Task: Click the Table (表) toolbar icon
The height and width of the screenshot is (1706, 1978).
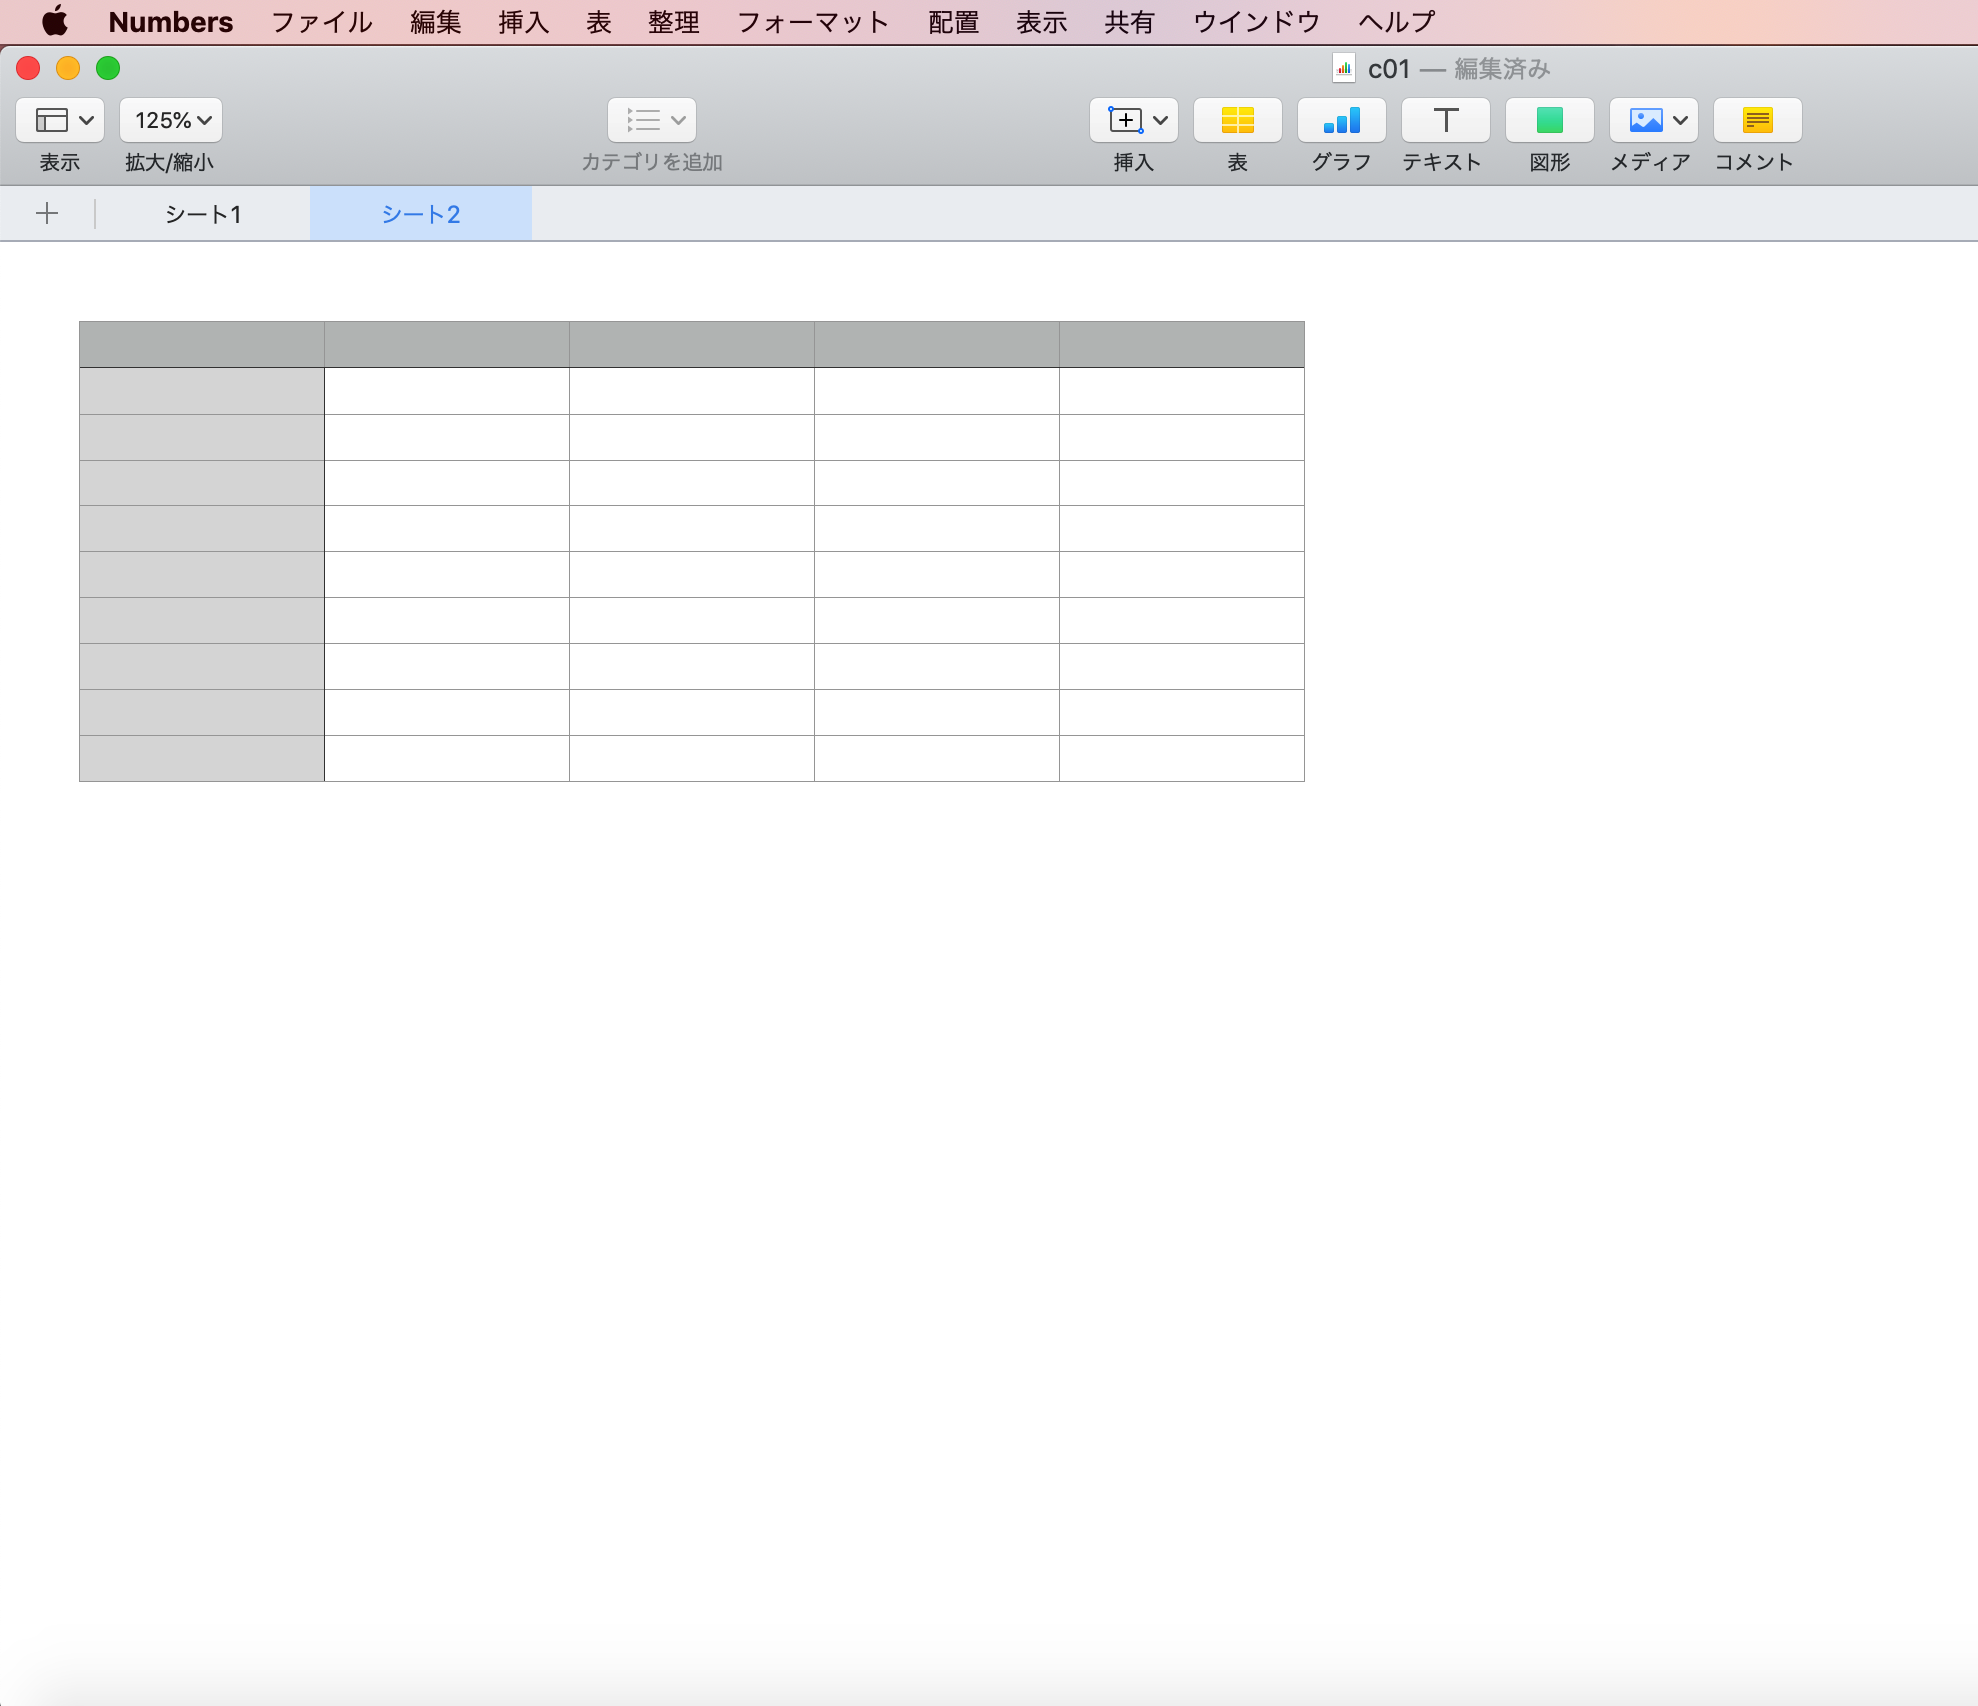Action: point(1237,120)
